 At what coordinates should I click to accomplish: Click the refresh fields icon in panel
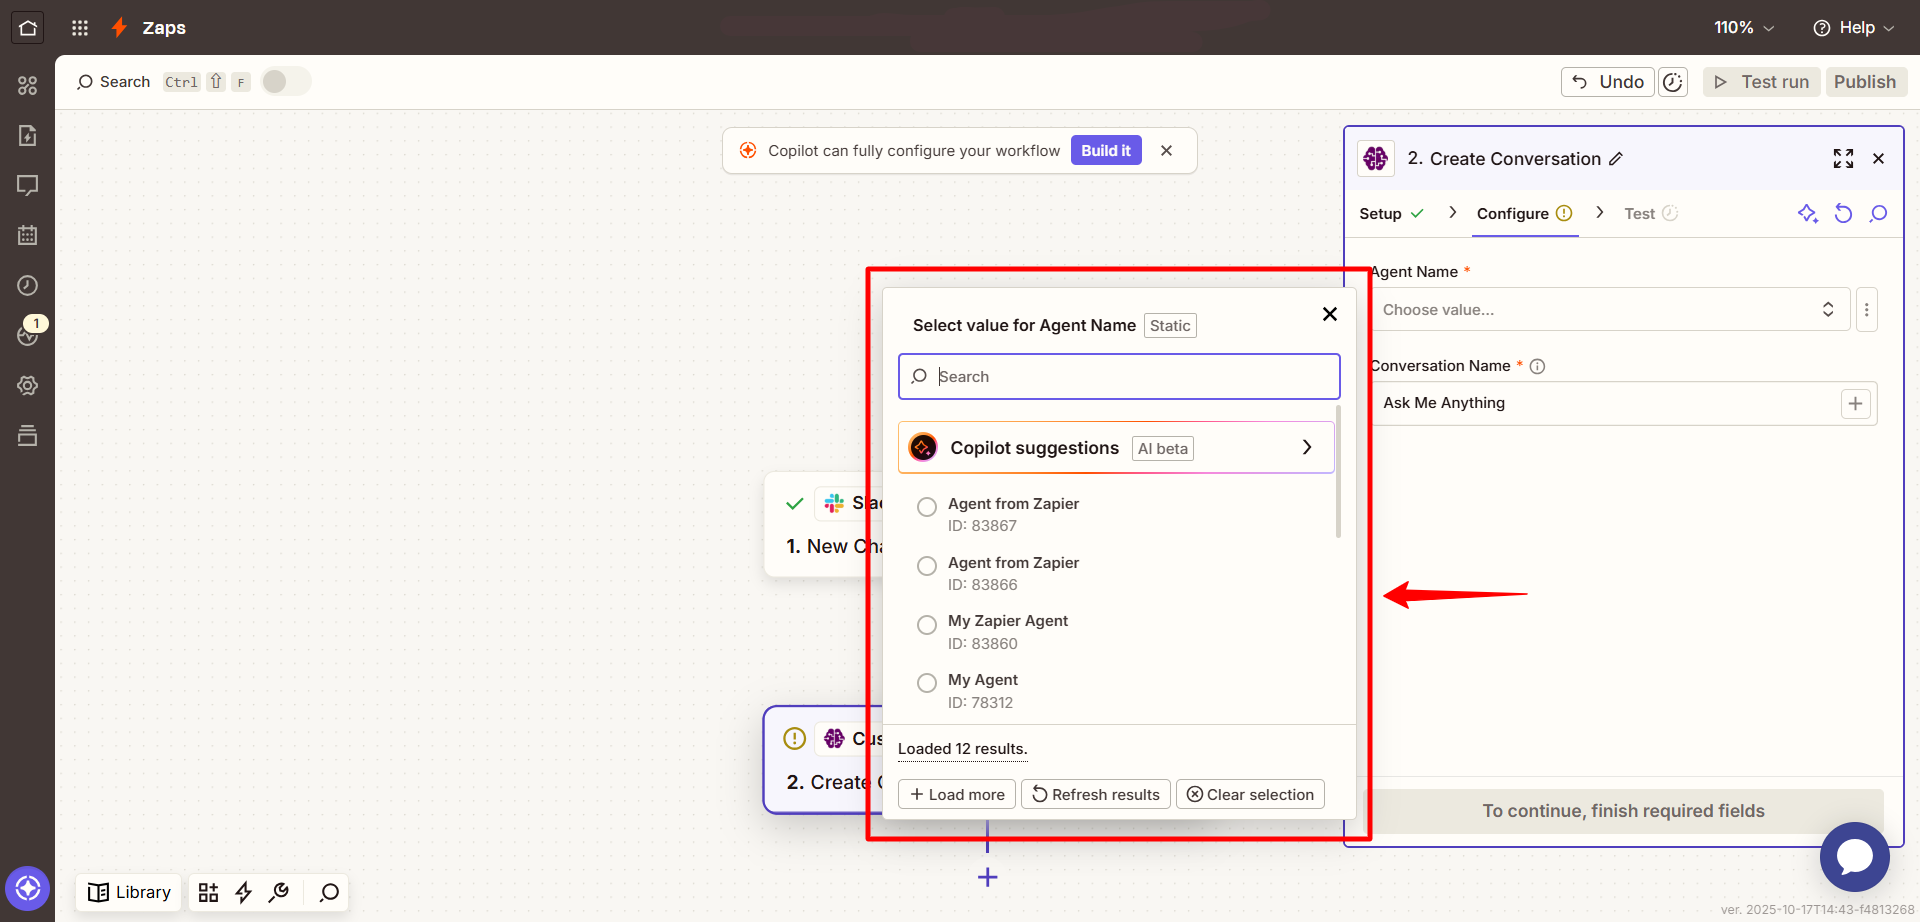(x=1843, y=213)
